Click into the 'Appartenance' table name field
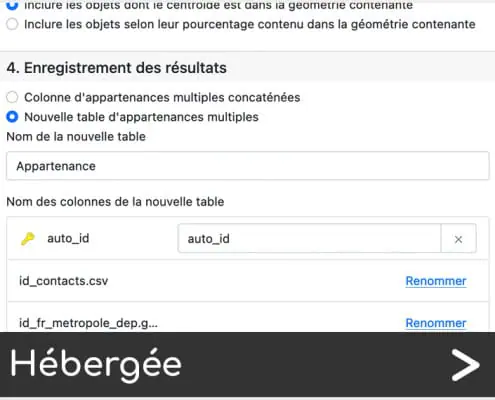This screenshot has width=495, height=400. tap(248, 166)
